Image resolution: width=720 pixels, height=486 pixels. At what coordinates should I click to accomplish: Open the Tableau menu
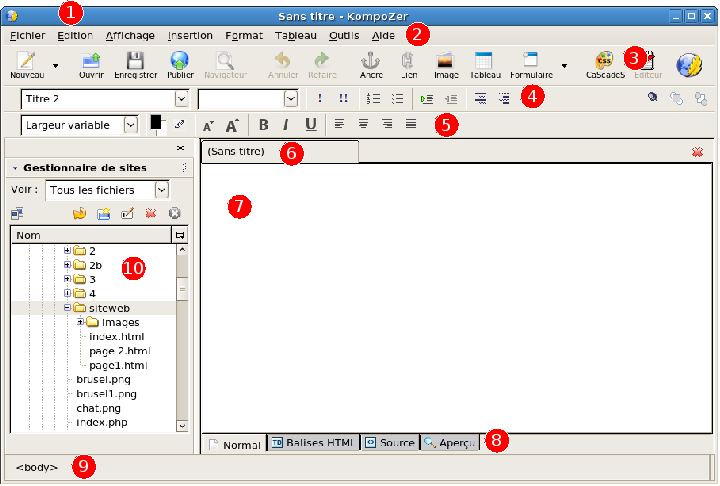pos(296,35)
